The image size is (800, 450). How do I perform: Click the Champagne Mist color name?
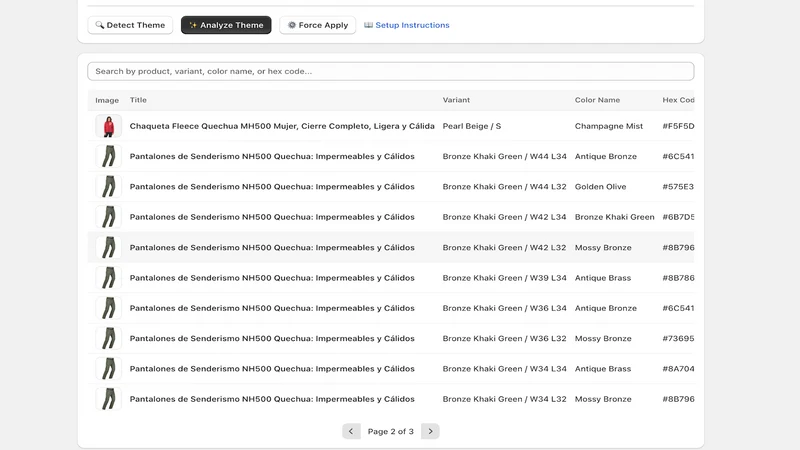tap(609, 126)
